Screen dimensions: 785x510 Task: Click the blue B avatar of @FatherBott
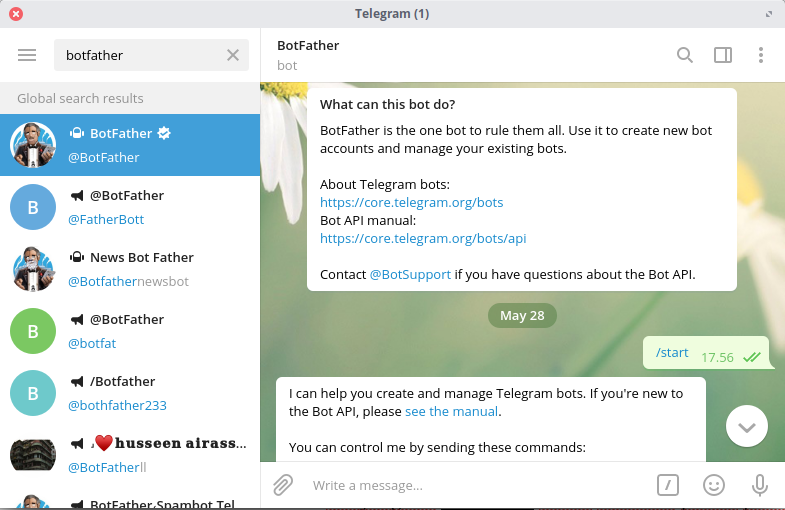coord(33,207)
